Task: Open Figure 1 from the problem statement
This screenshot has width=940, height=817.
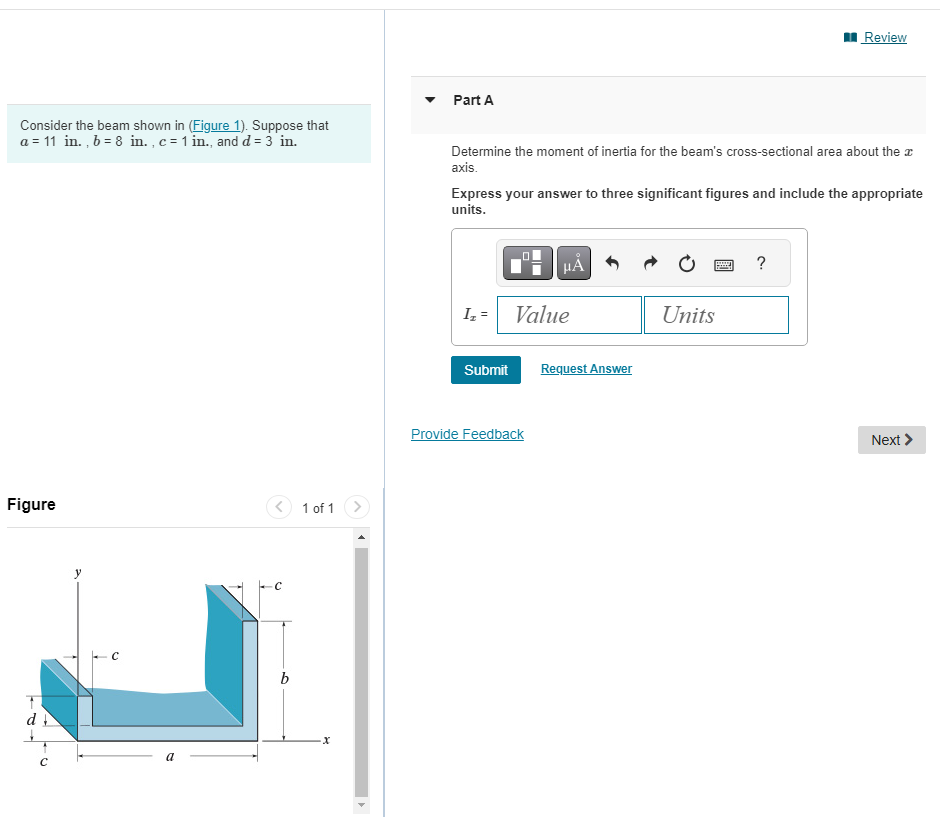Action: (x=216, y=125)
